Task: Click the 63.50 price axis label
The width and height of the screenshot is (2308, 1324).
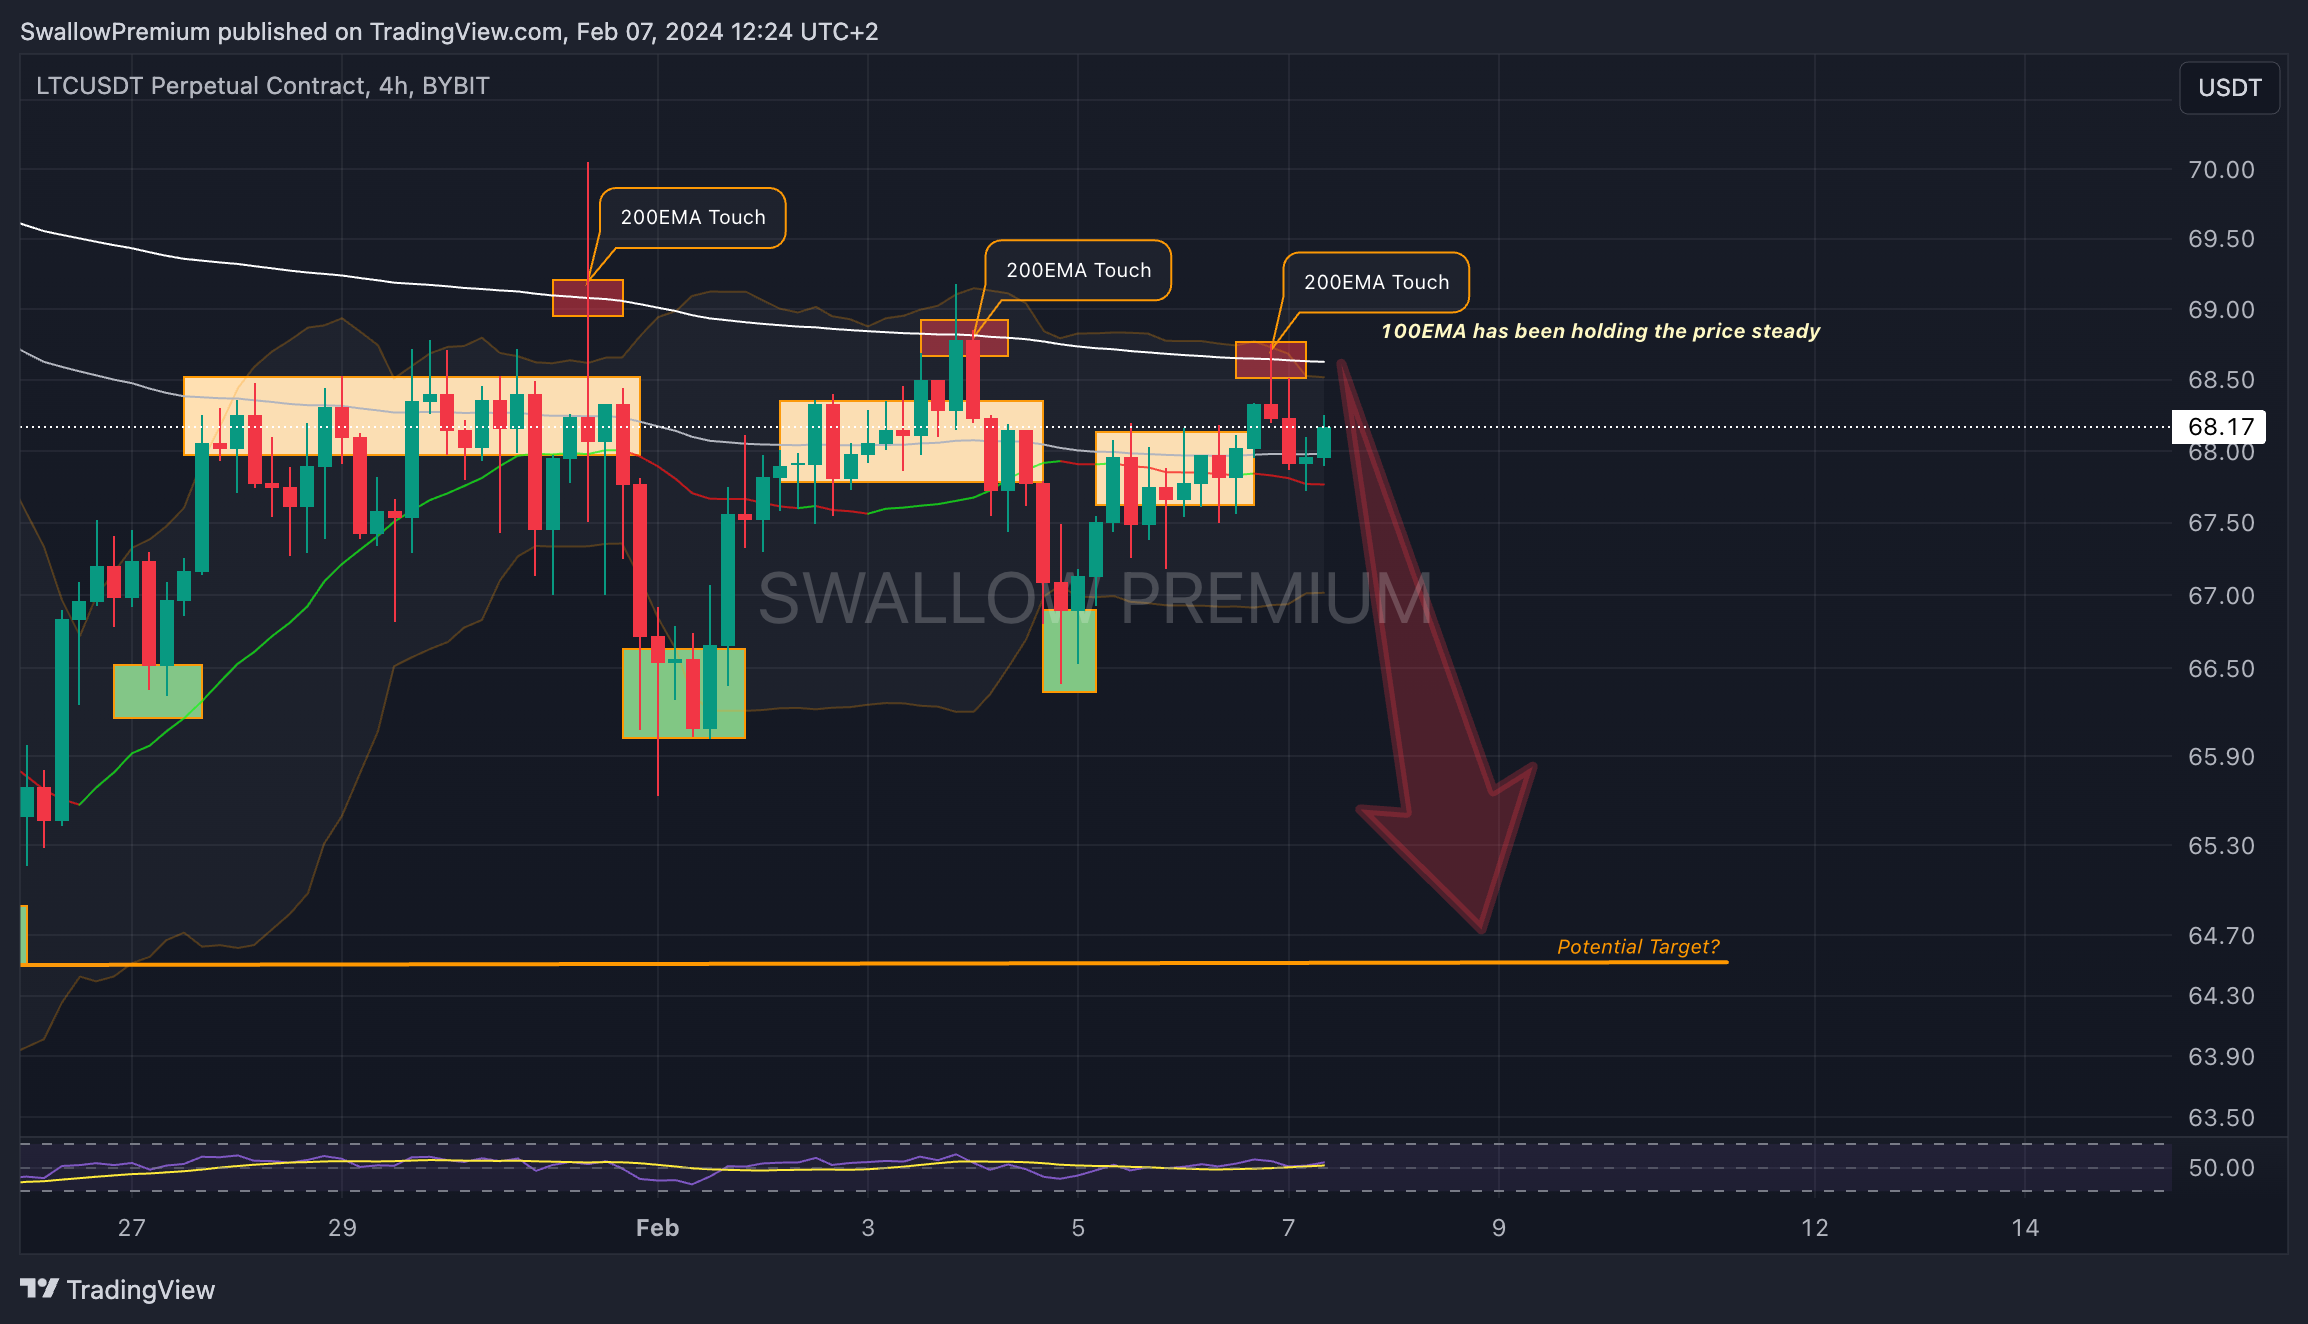Action: coord(2221,1118)
